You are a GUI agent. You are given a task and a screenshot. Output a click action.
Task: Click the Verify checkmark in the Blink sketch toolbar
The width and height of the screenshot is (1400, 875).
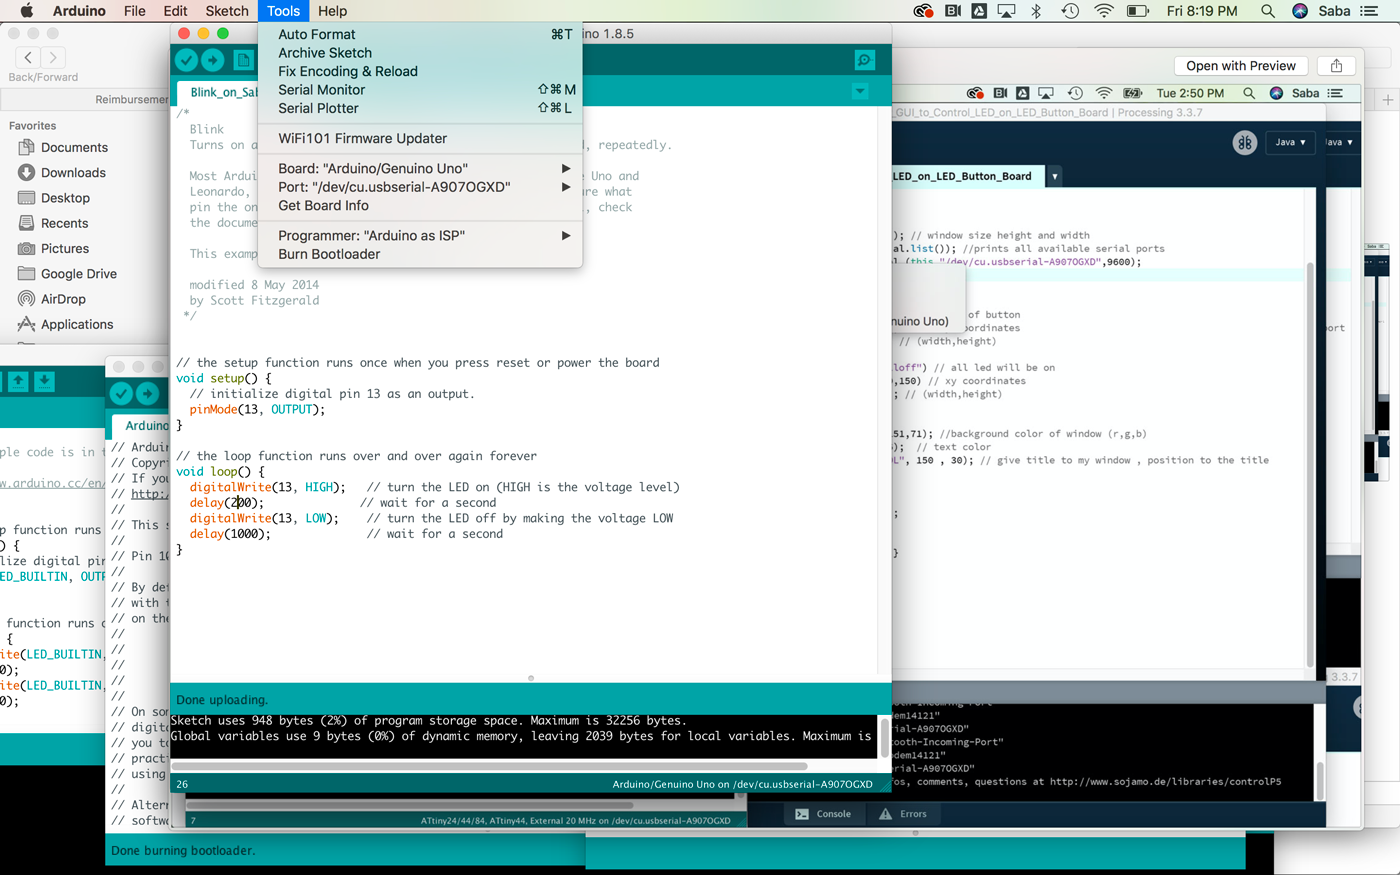186,60
